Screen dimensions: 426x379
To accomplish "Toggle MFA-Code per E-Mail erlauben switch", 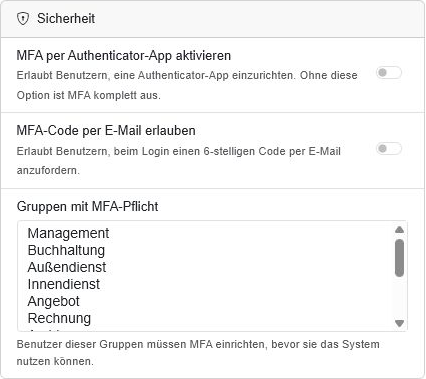I will 389,148.
